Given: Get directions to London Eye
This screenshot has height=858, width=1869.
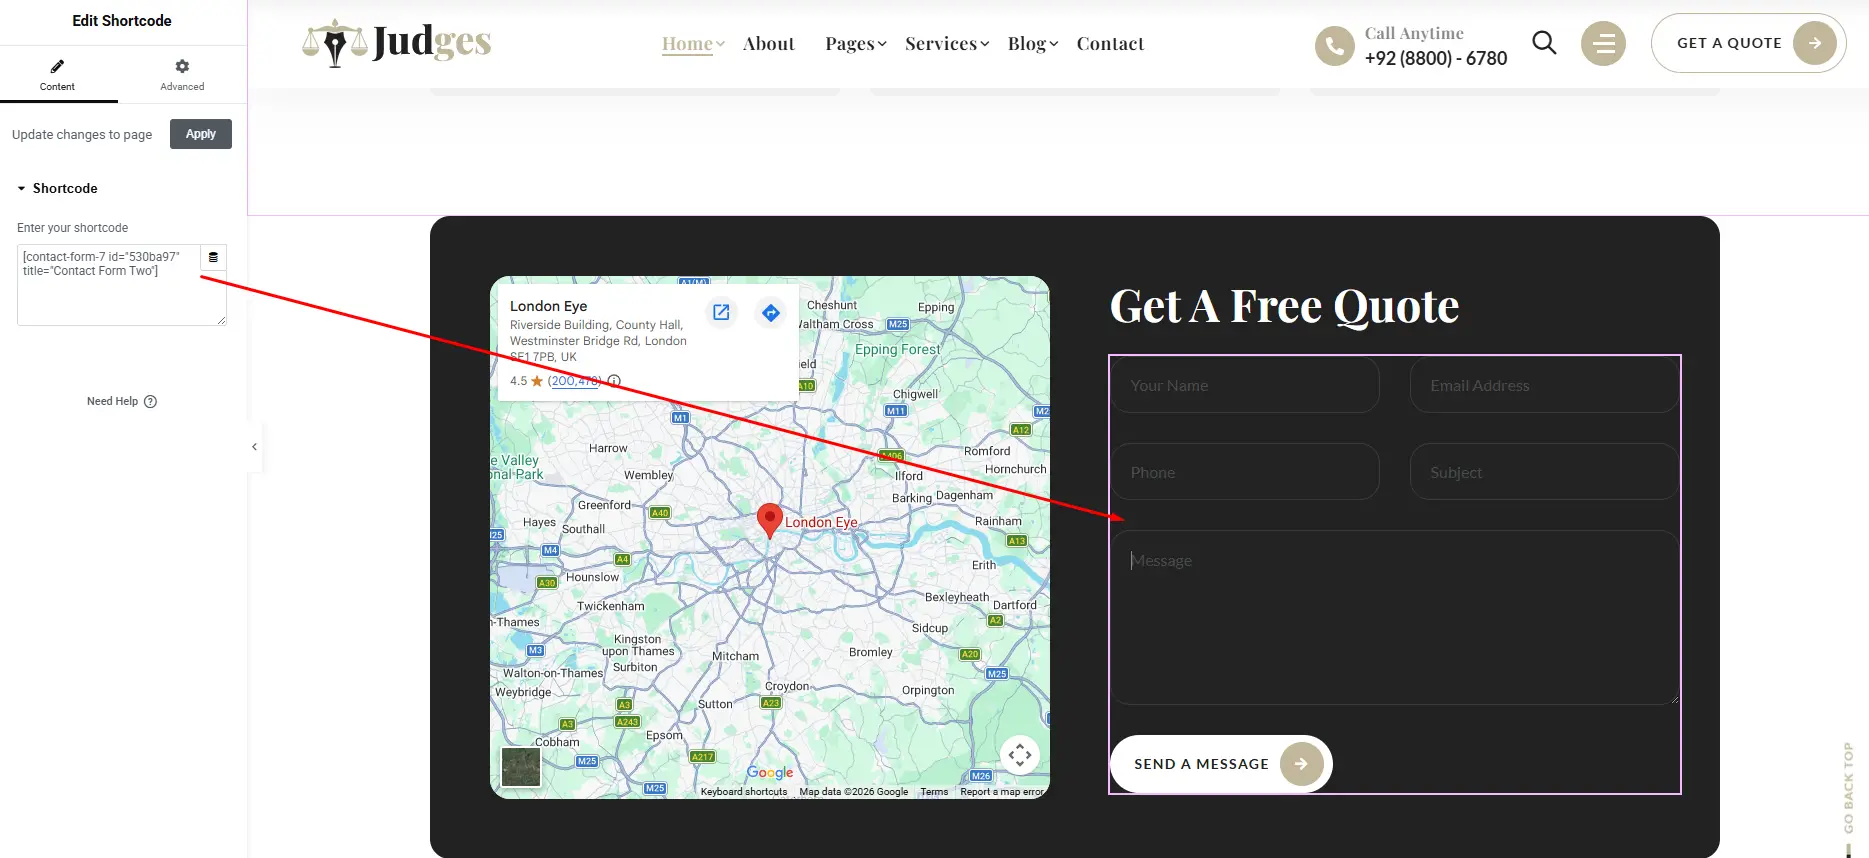Looking at the screenshot, I should pyautogui.click(x=771, y=312).
